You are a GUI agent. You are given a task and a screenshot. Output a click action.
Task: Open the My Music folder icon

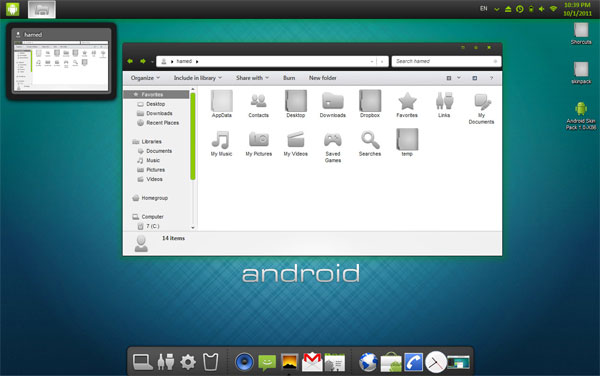[x=221, y=143]
